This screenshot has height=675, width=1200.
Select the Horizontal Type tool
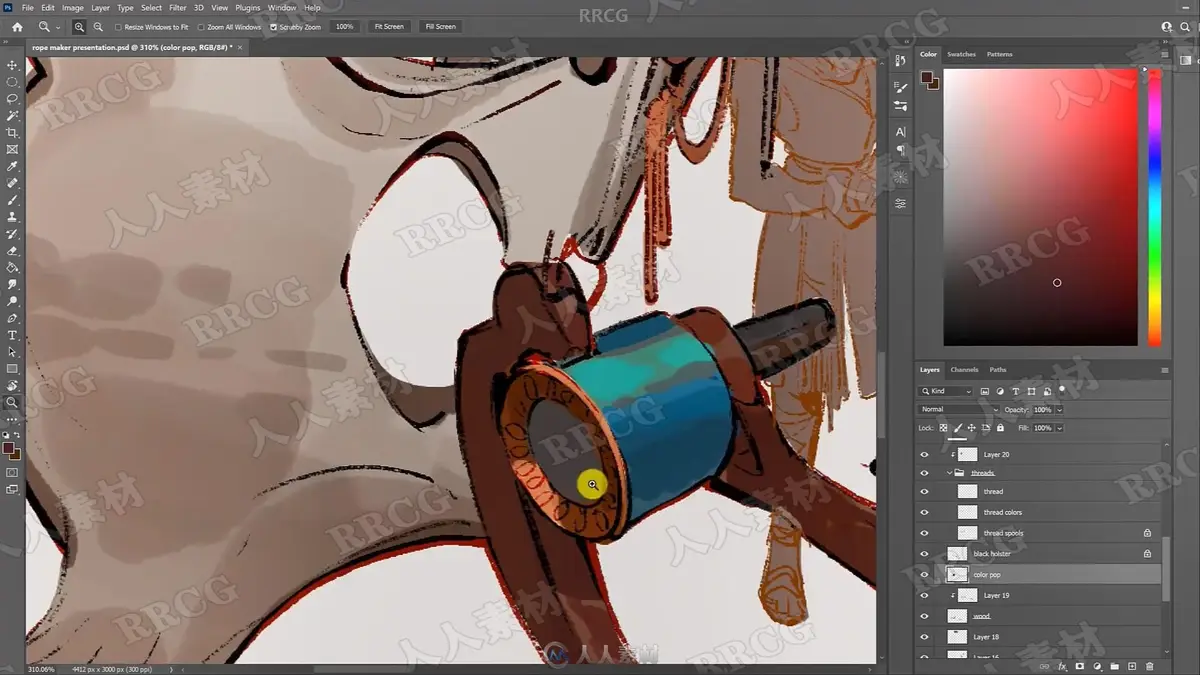(x=13, y=335)
